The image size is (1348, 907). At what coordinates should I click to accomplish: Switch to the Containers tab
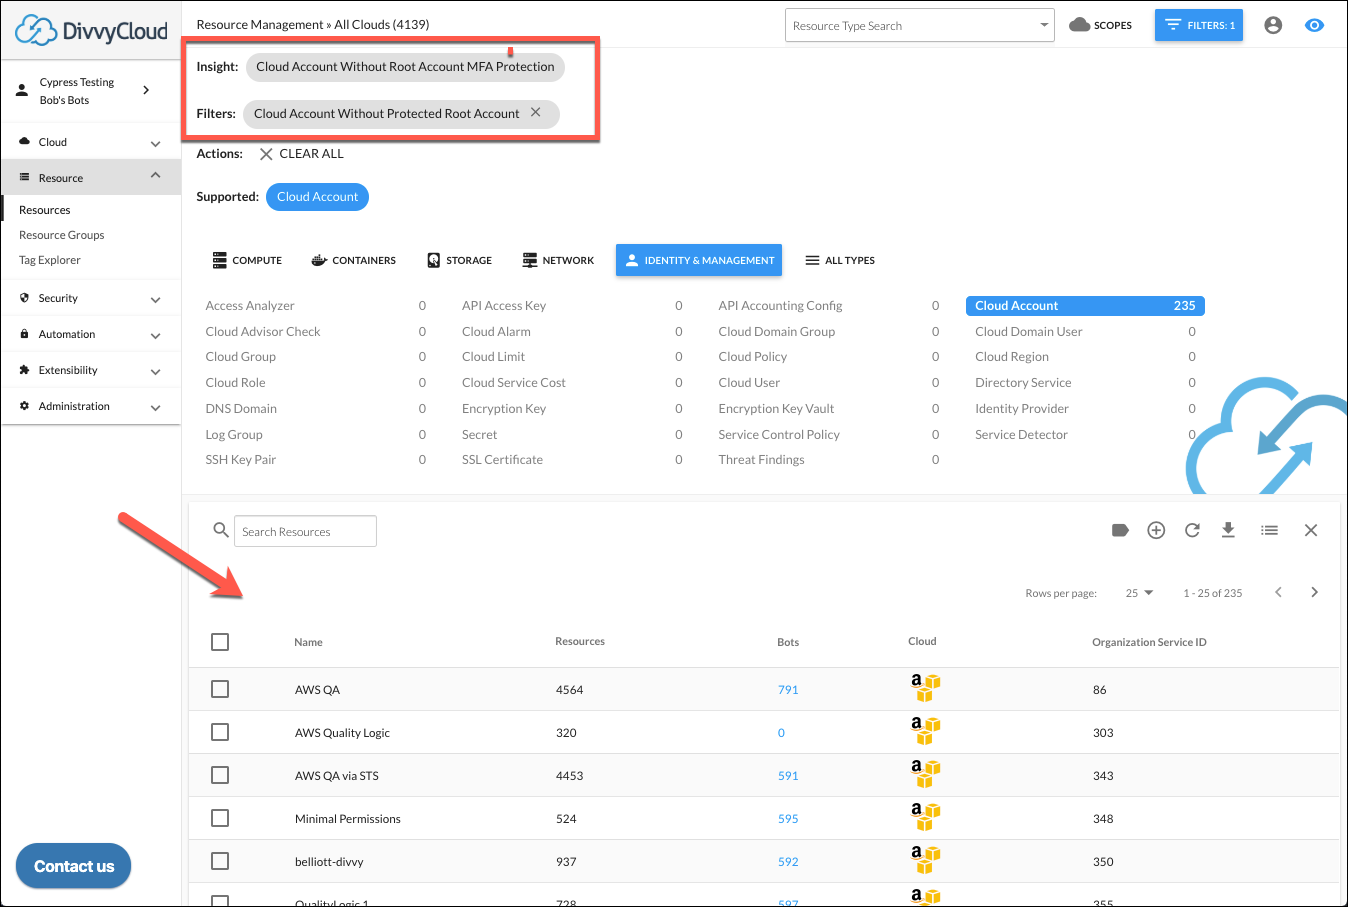click(353, 260)
